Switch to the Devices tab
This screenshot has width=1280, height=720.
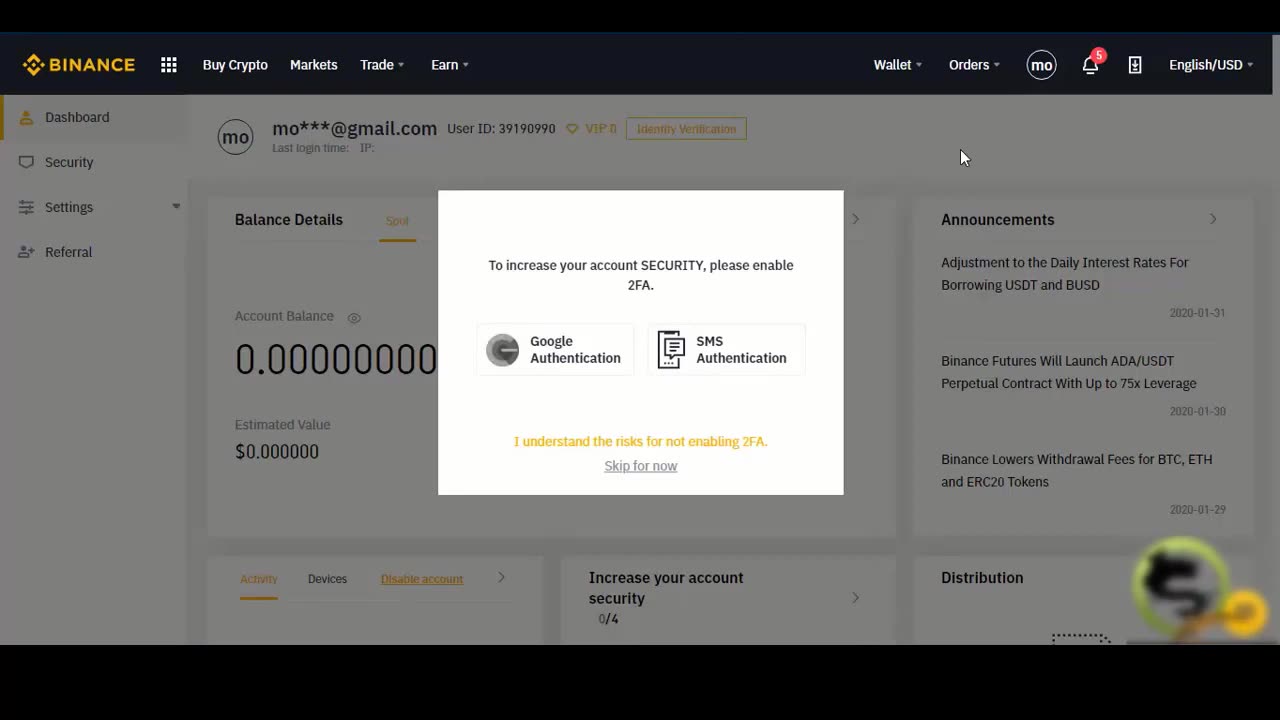pos(327,579)
